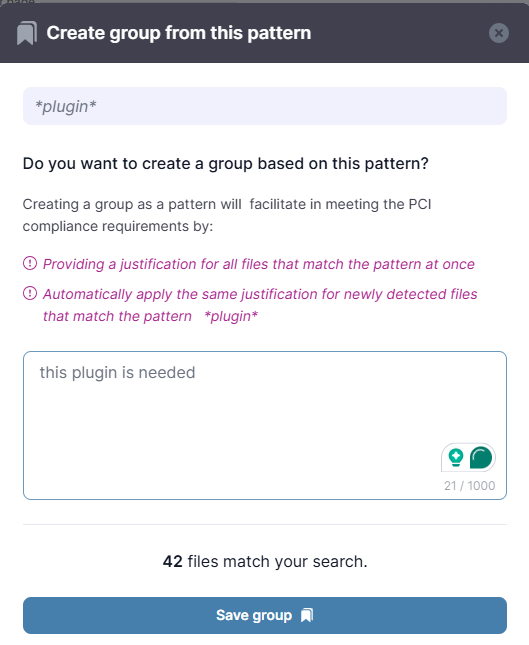Click the 'this plugin is needed' text
This screenshot has height=645, width=529.
pos(117,373)
